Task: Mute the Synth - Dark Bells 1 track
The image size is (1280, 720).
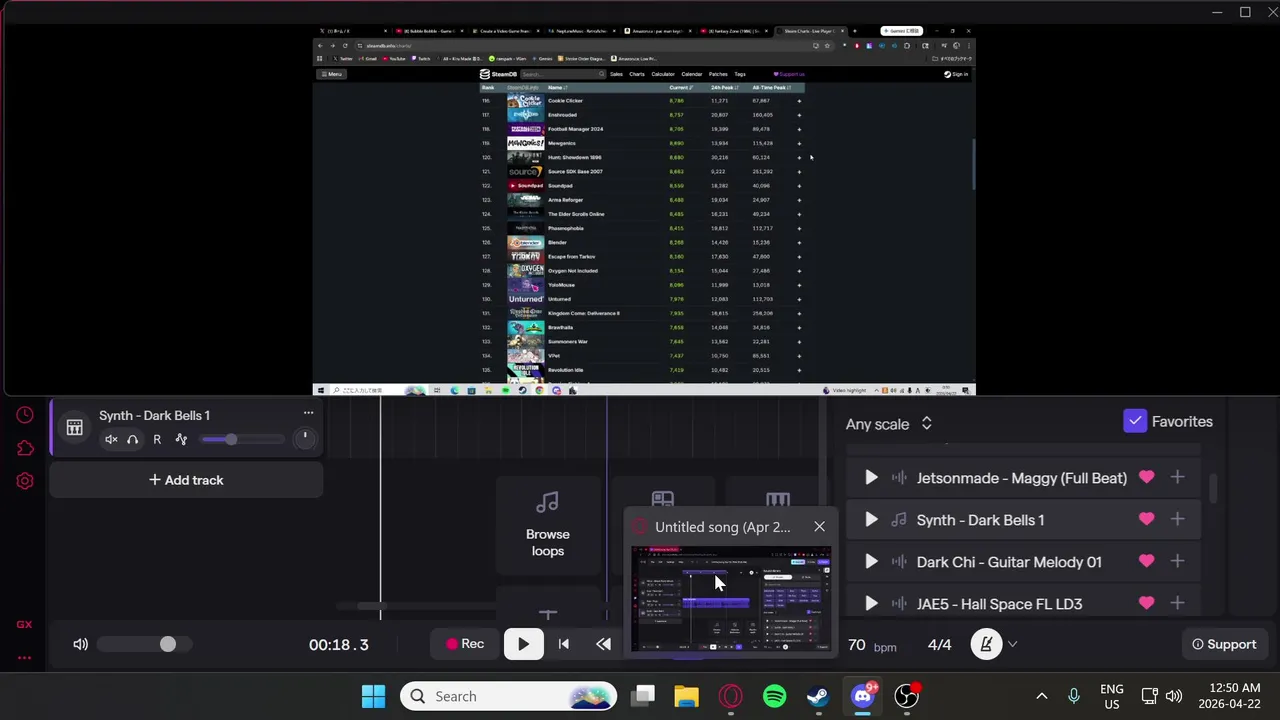Action: tap(111, 440)
